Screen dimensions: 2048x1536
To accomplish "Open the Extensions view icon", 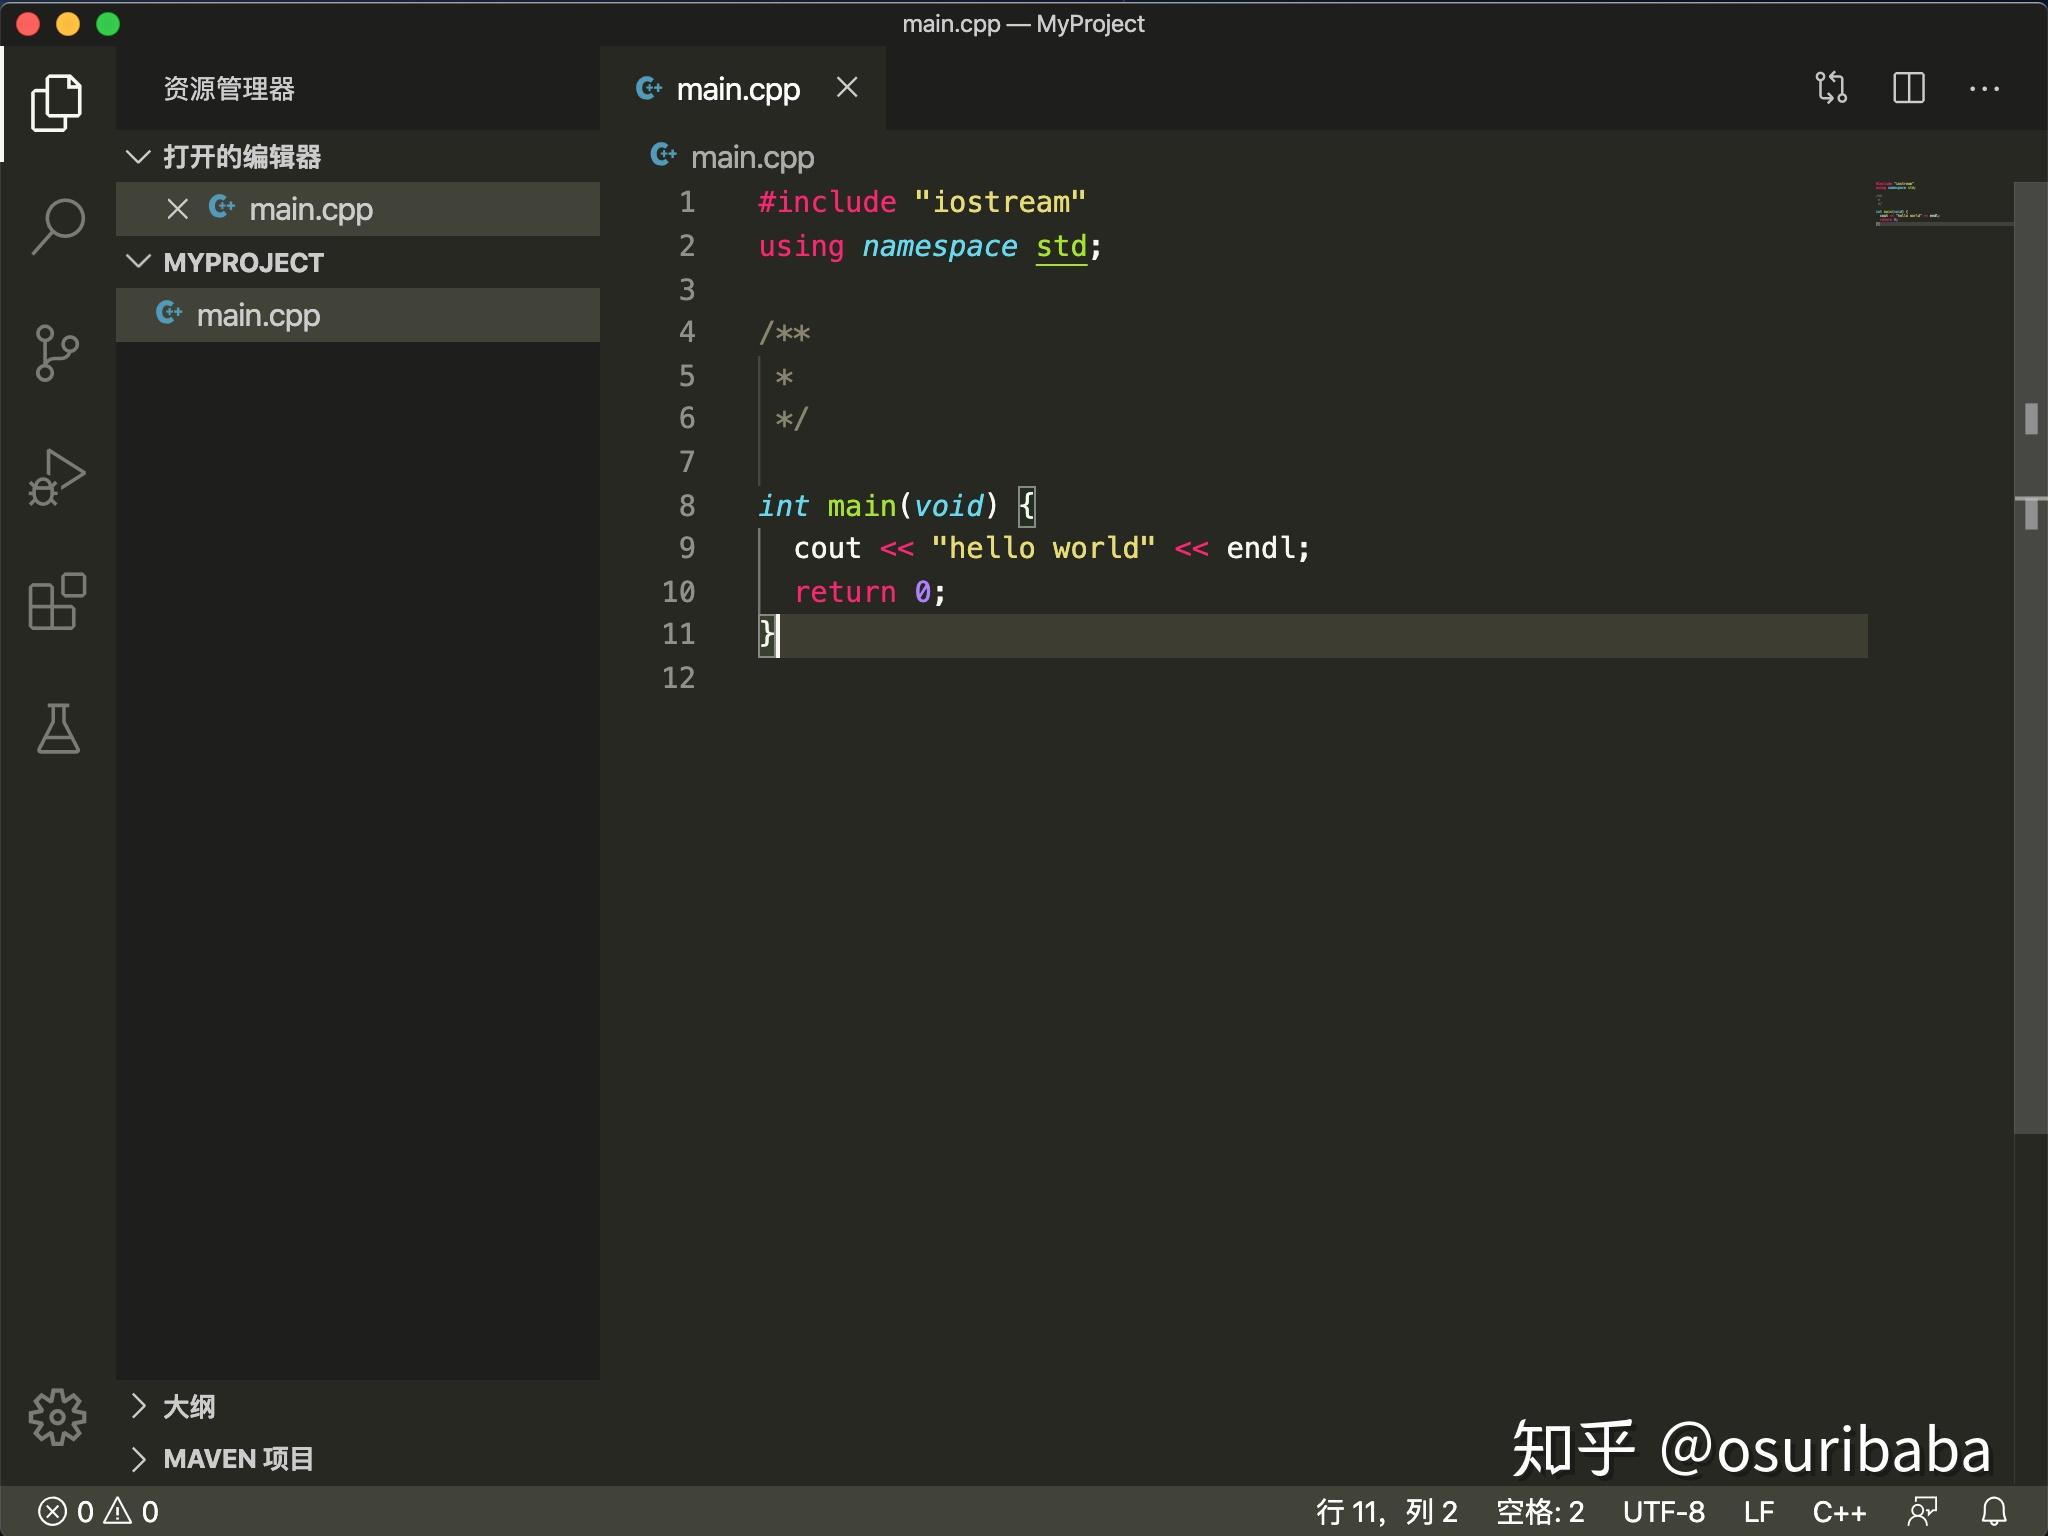I will [57, 602].
